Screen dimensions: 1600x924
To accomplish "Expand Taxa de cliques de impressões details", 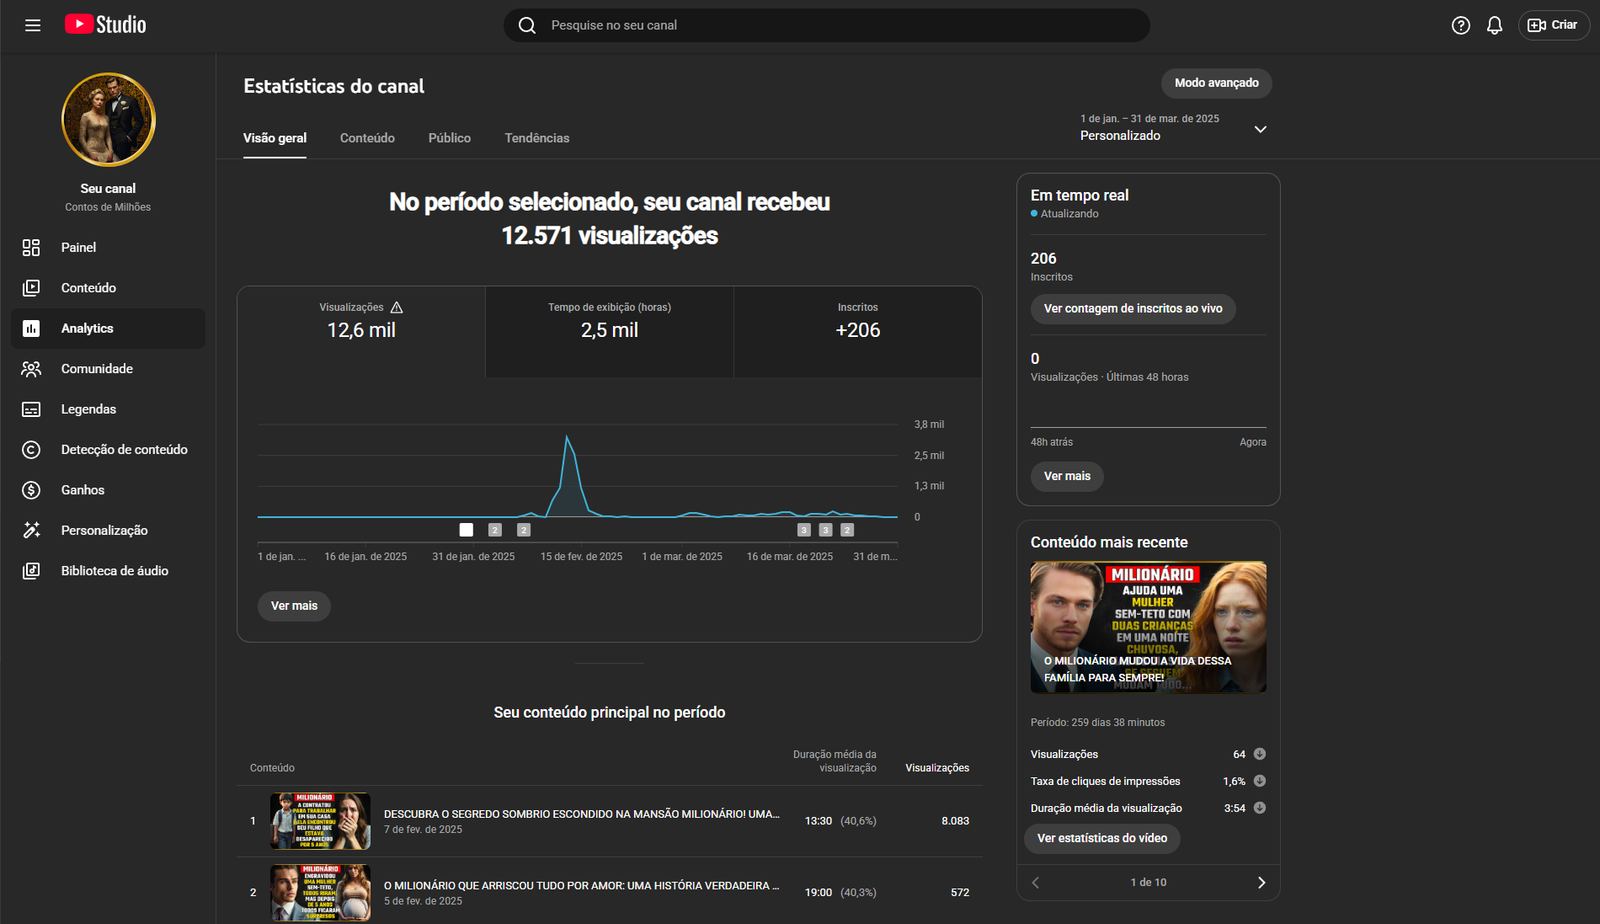I will [1260, 781].
